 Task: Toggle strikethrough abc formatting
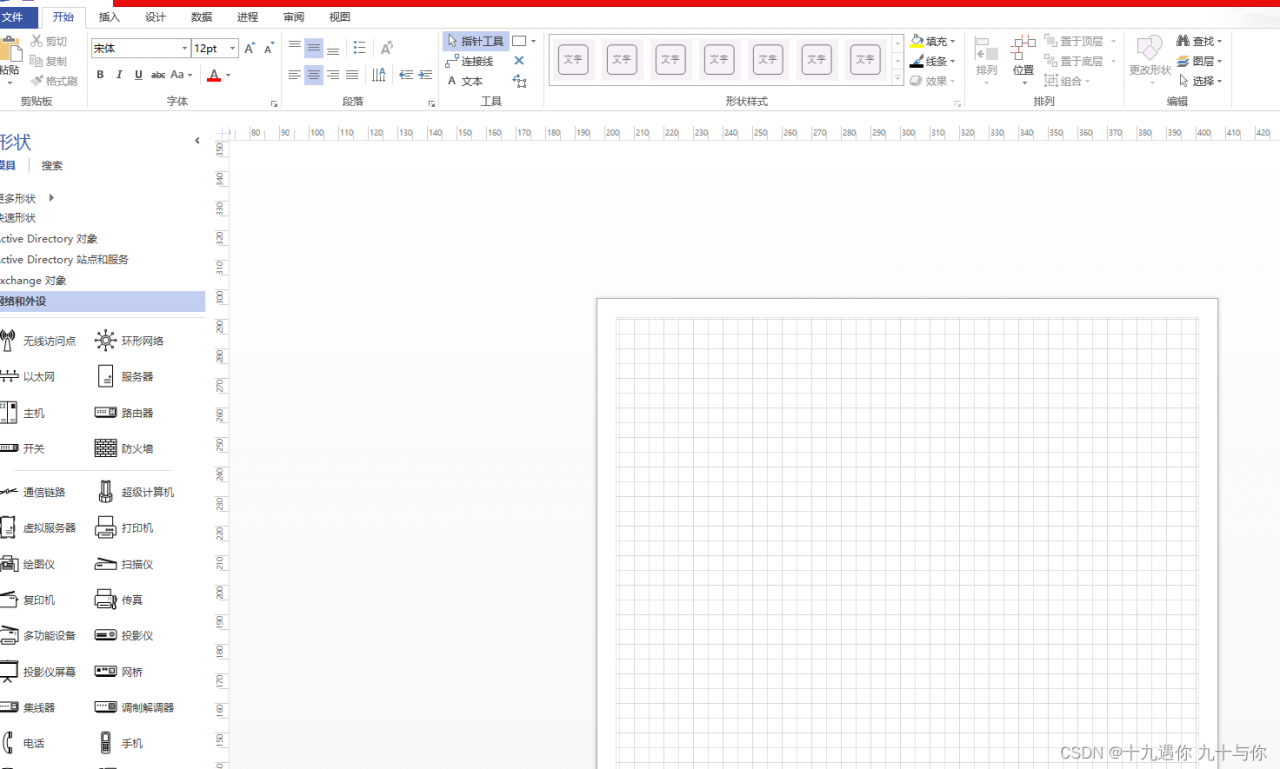click(x=157, y=75)
